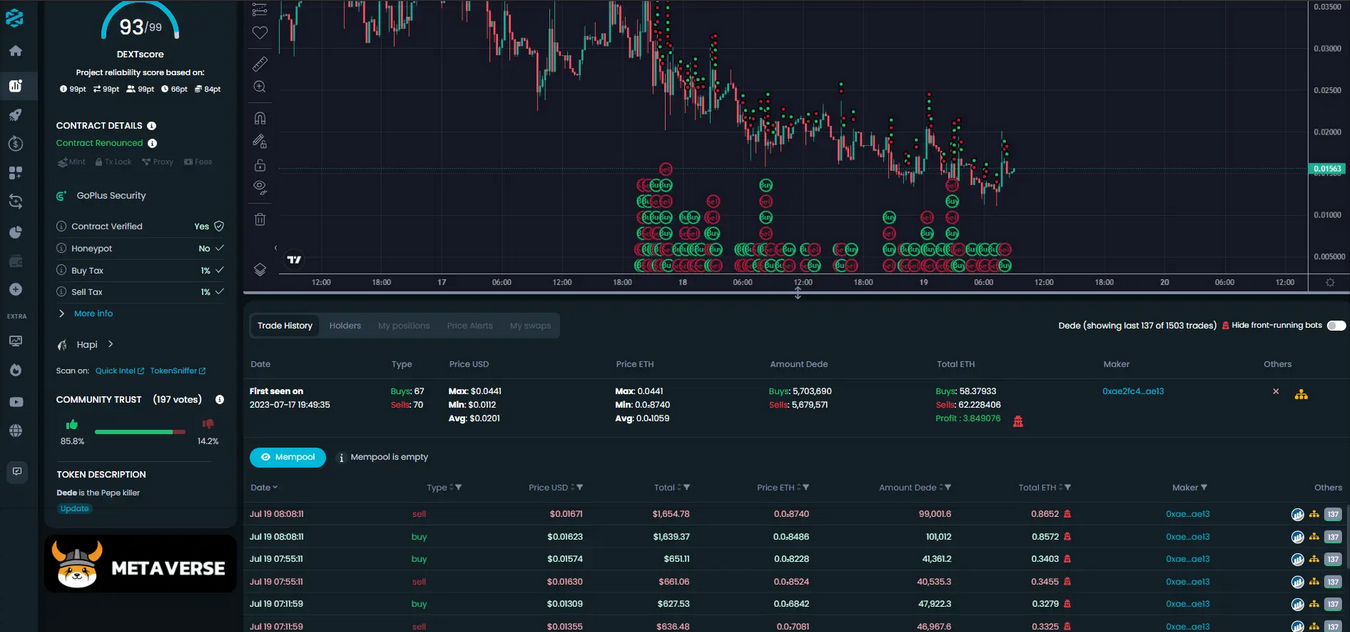Image resolution: width=1350 pixels, height=632 pixels.
Task: Click the heart favorites tool on the chart
Action: point(260,33)
